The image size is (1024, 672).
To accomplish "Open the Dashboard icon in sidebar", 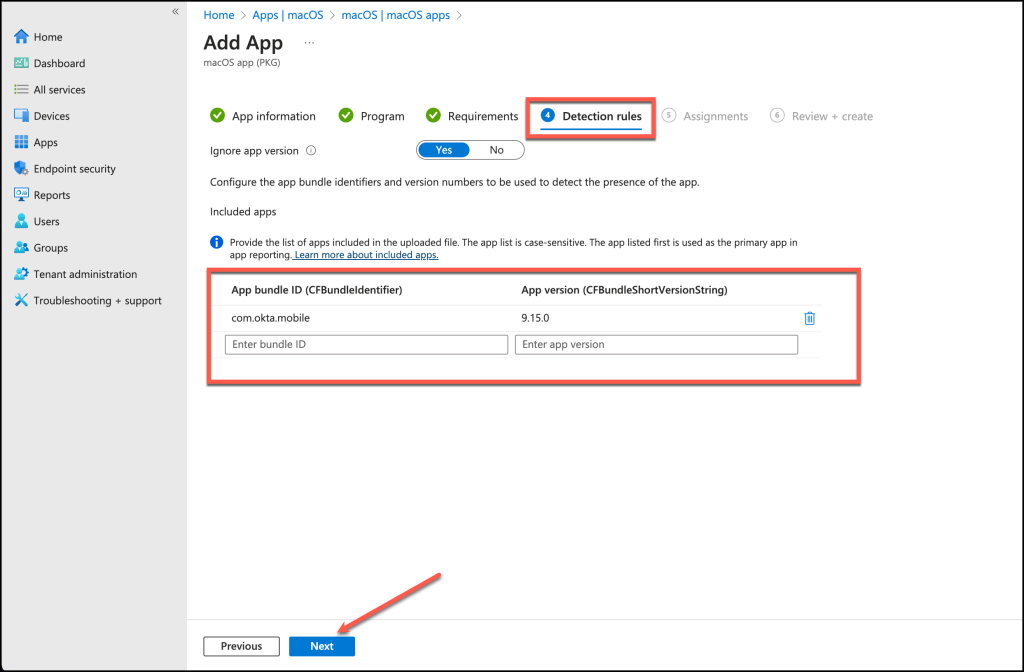I will [x=21, y=63].
